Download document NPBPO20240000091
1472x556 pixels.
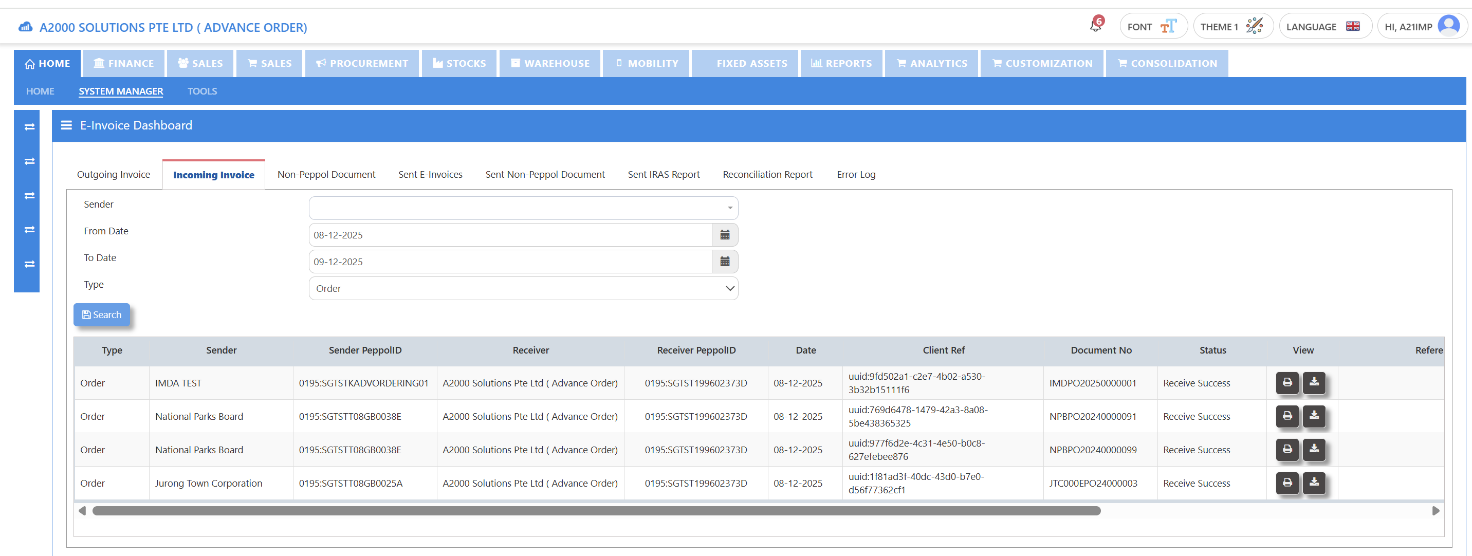(1314, 416)
